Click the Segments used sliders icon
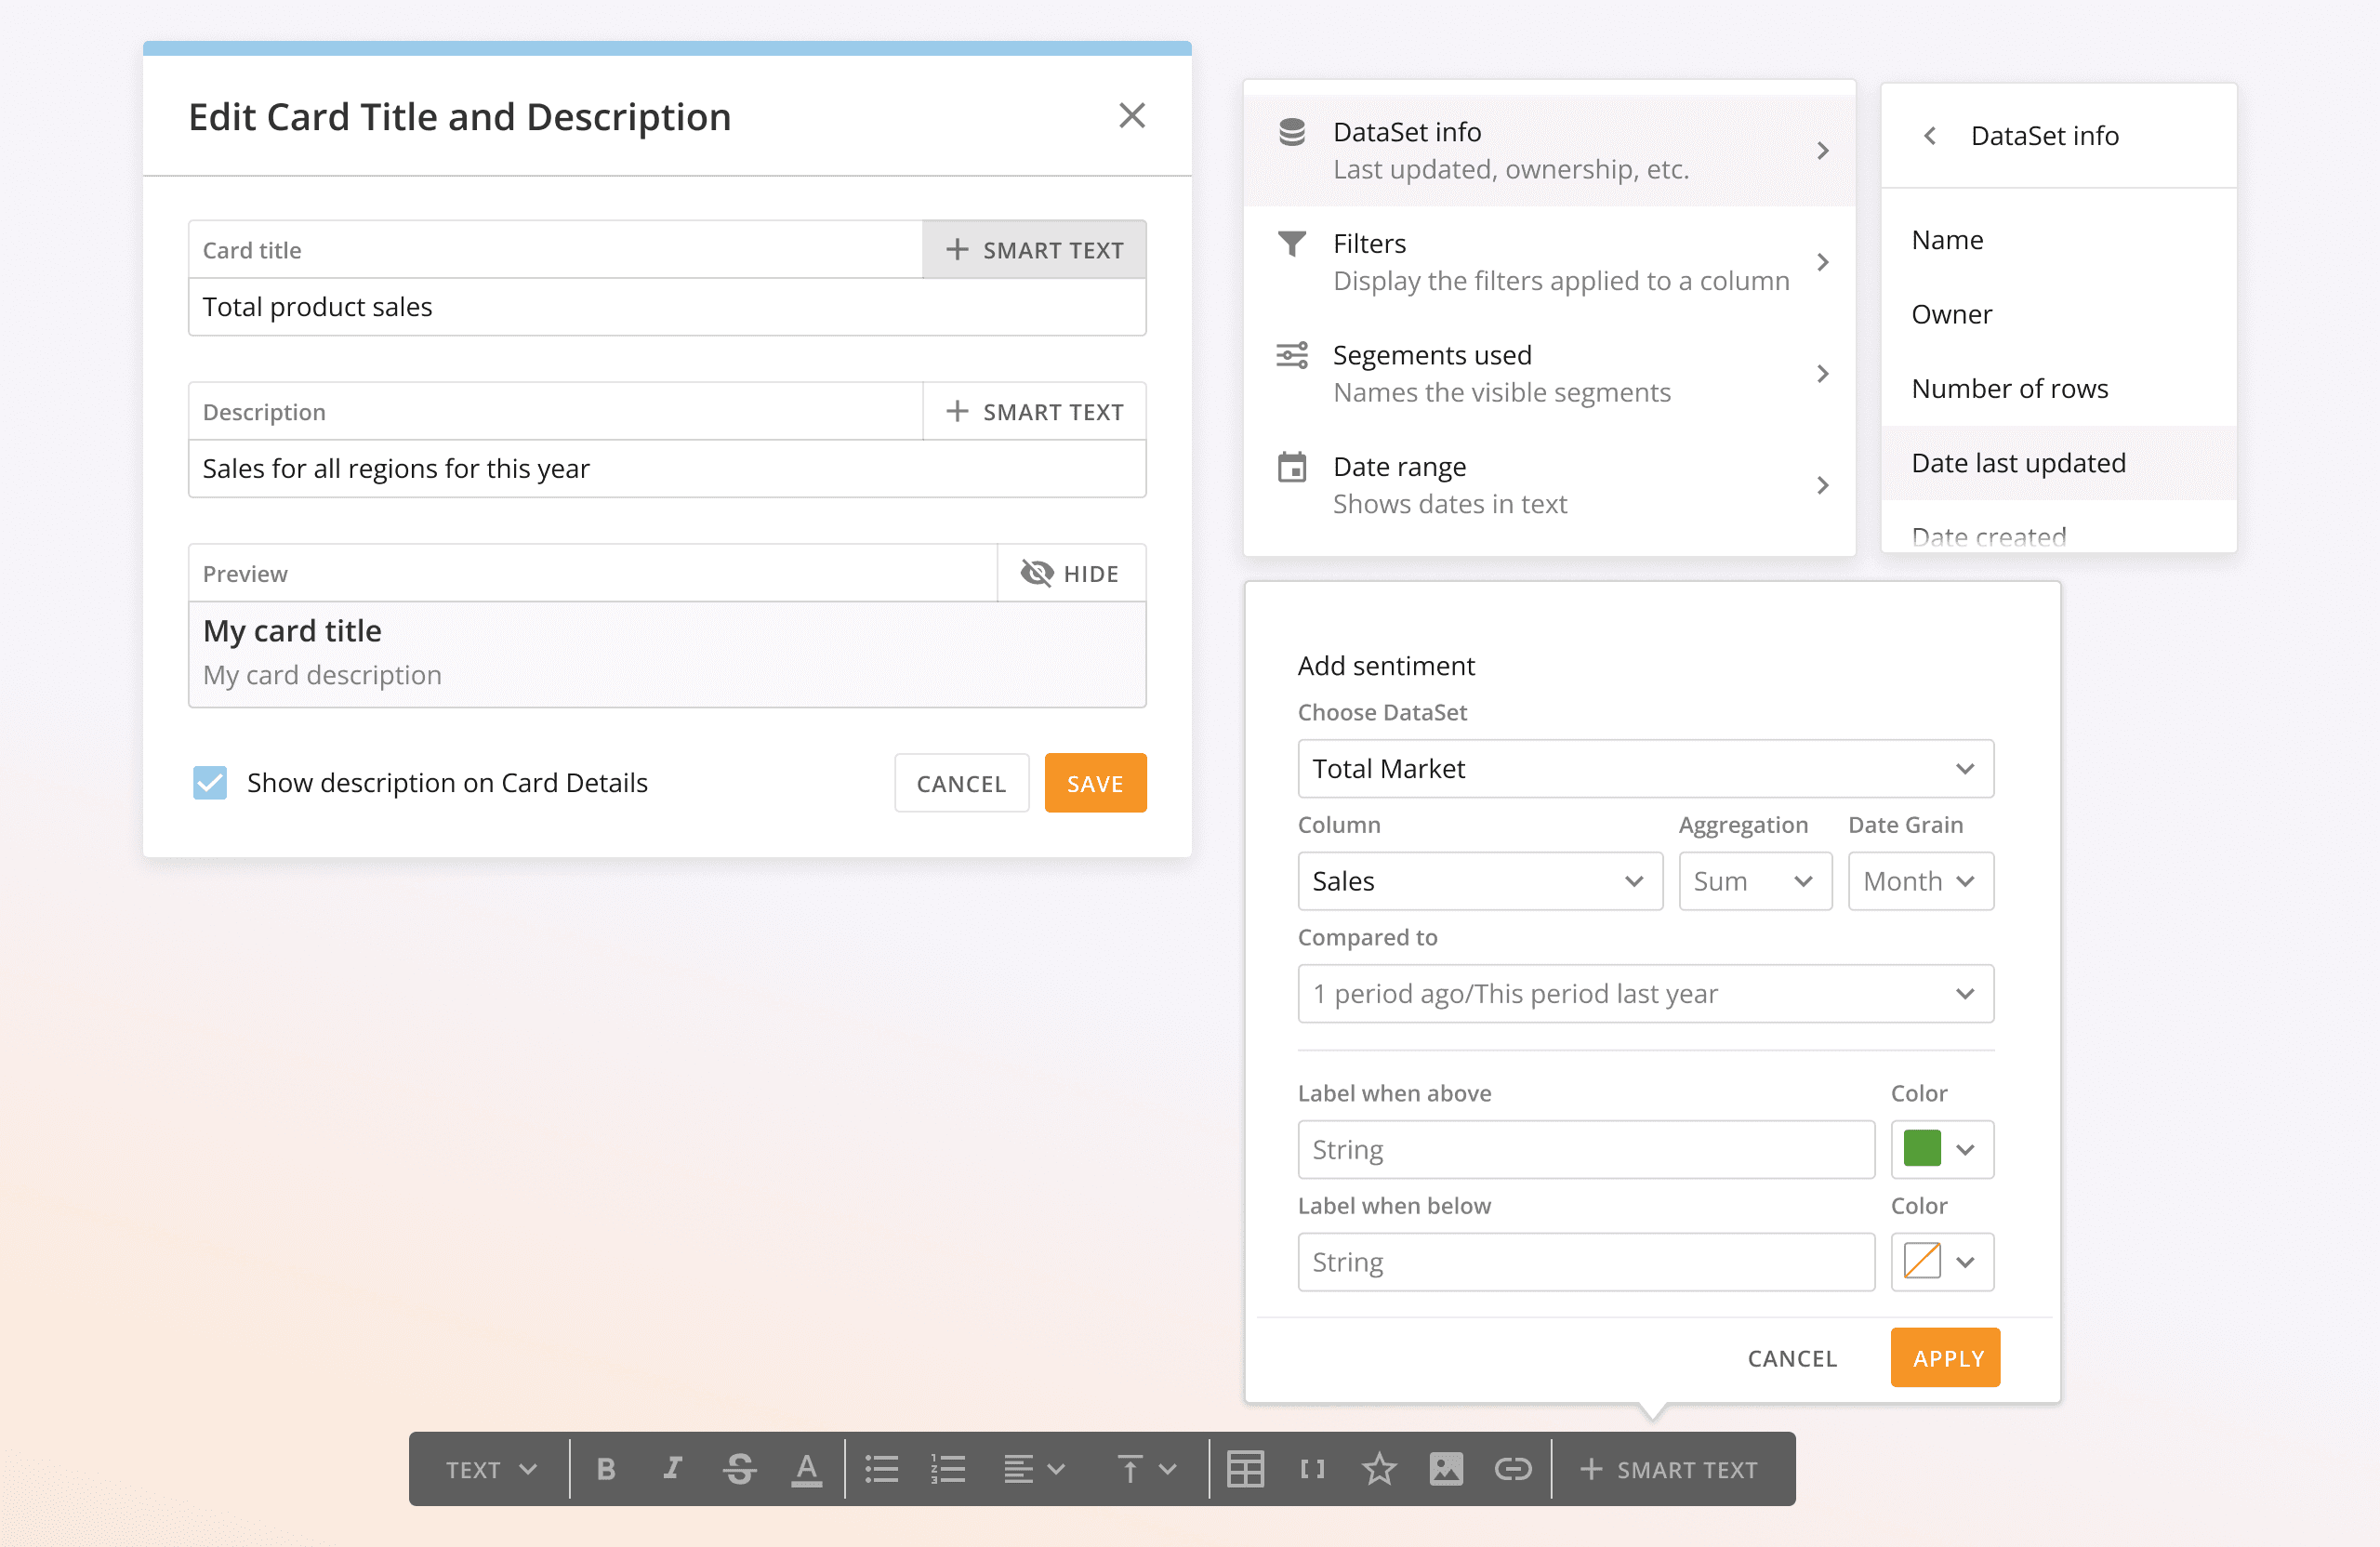This screenshot has width=2380, height=1547. click(x=1292, y=355)
